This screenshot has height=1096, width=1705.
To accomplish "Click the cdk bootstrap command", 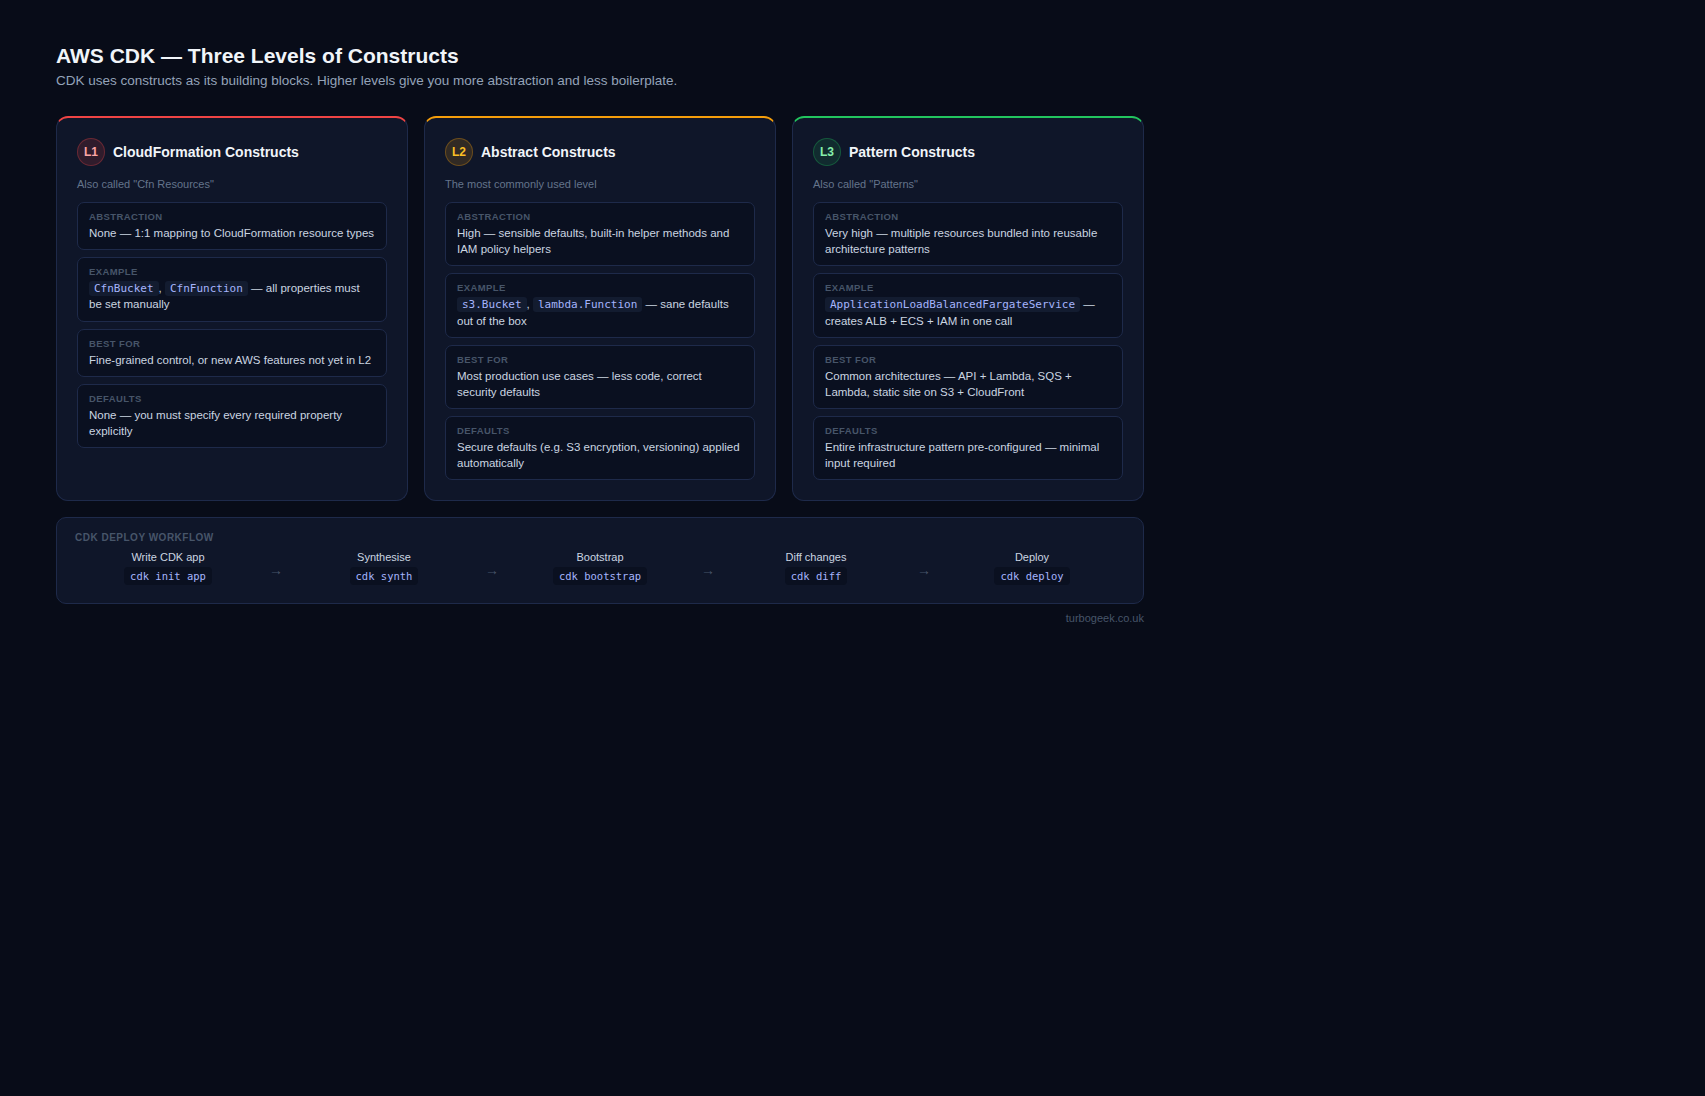I will 600,577.
